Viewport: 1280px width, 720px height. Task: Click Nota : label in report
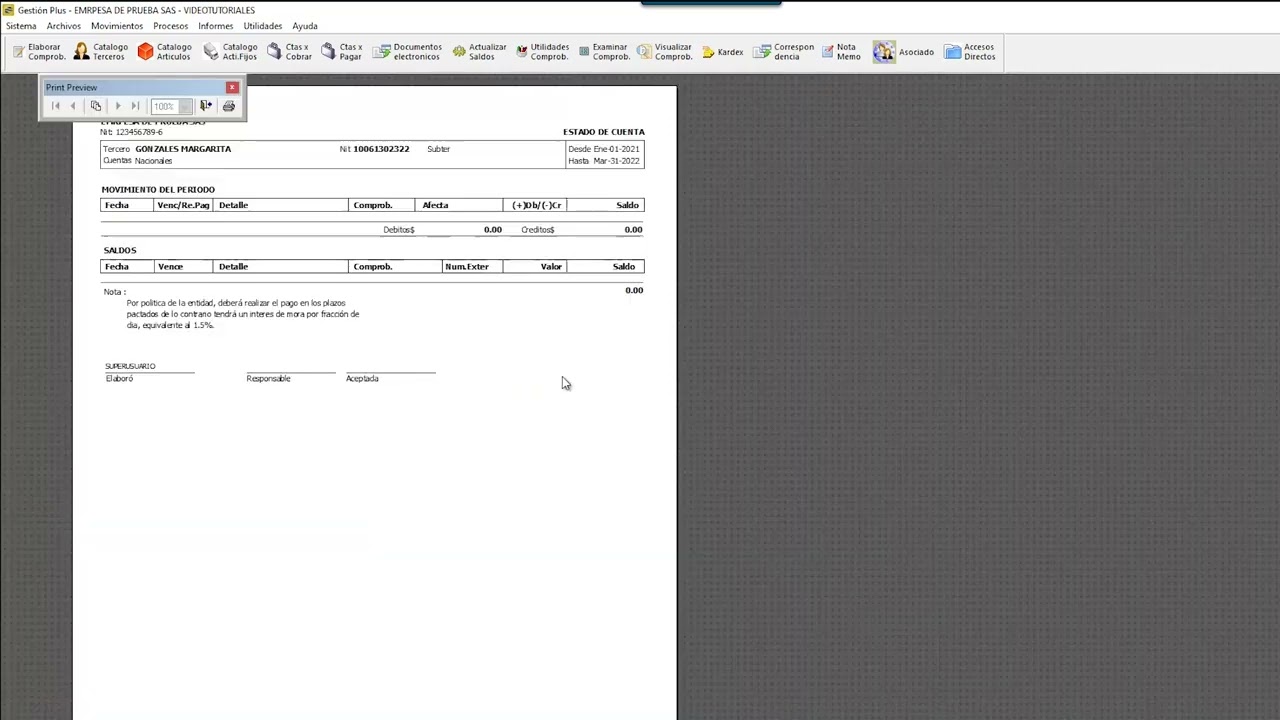pyautogui.click(x=115, y=292)
